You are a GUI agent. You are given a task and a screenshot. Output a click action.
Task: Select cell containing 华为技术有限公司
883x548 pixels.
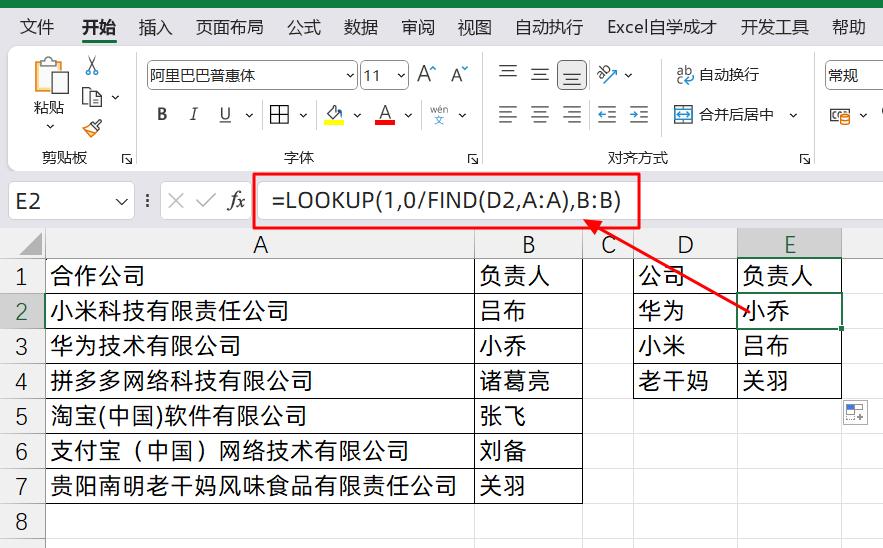click(x=260, y=346)
